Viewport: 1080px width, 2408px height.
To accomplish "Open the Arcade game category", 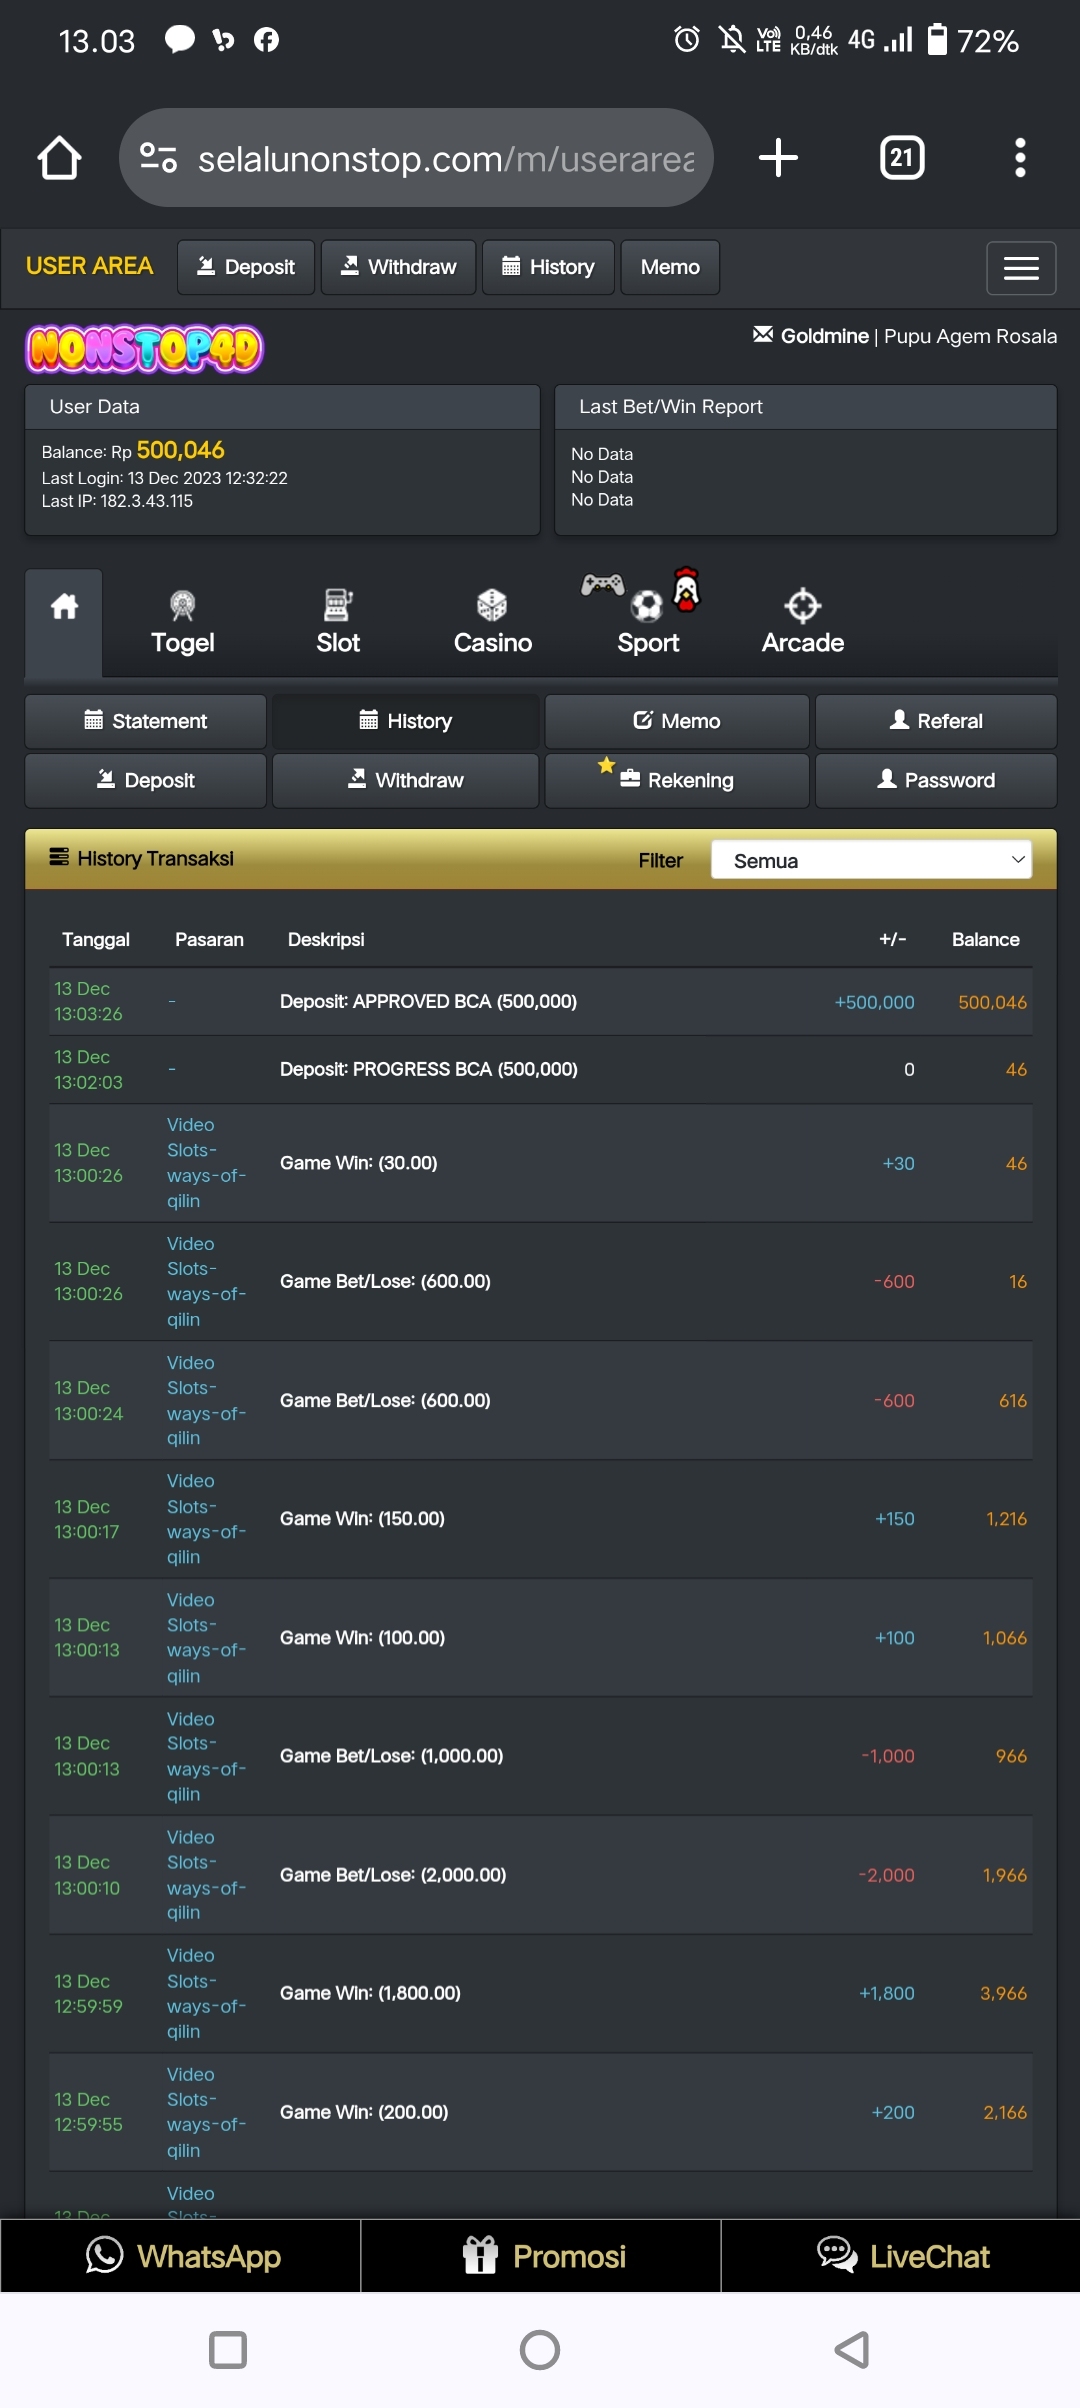I will click(x=802, y=623).
